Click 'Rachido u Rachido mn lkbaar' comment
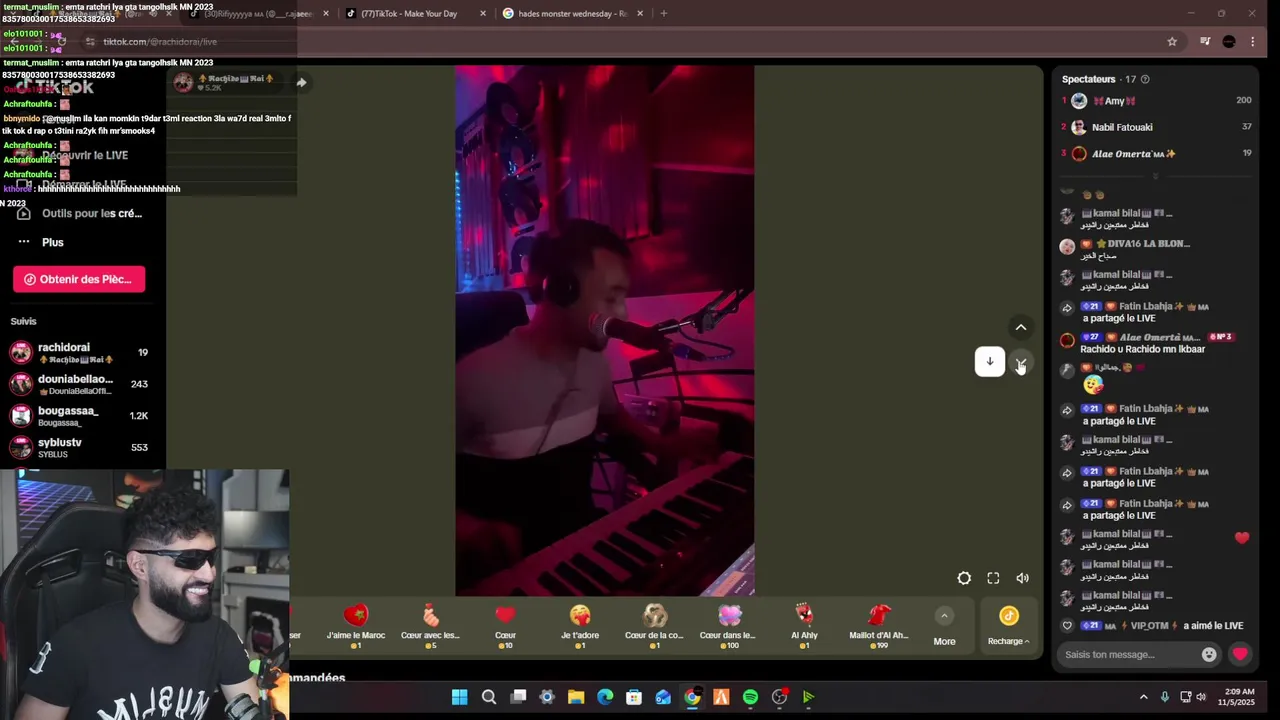This screenshot has width=1280, height=720. pos(1143,349)
